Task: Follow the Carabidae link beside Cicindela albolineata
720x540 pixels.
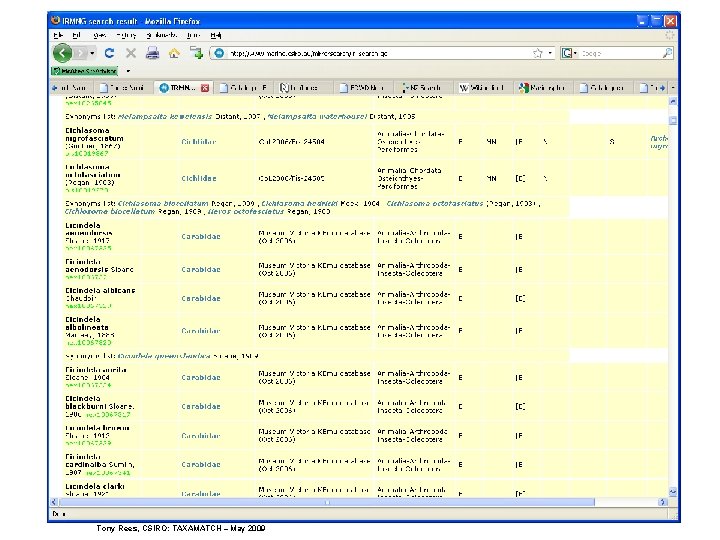Action: point(201,330)
